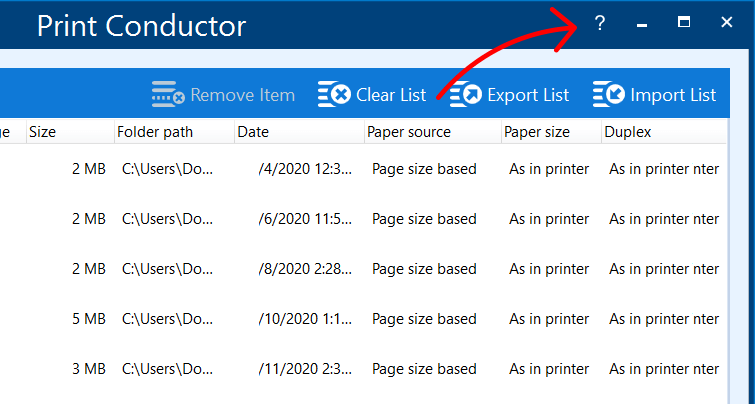
Task: Select the folder path in the /6/2020 row
Action: coord(167,219)
